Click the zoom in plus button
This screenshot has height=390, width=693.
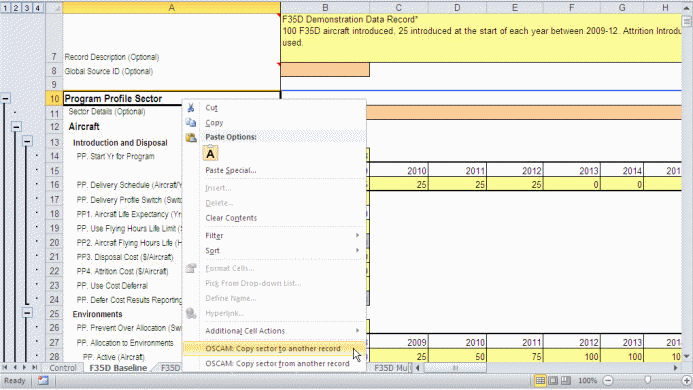686,380
